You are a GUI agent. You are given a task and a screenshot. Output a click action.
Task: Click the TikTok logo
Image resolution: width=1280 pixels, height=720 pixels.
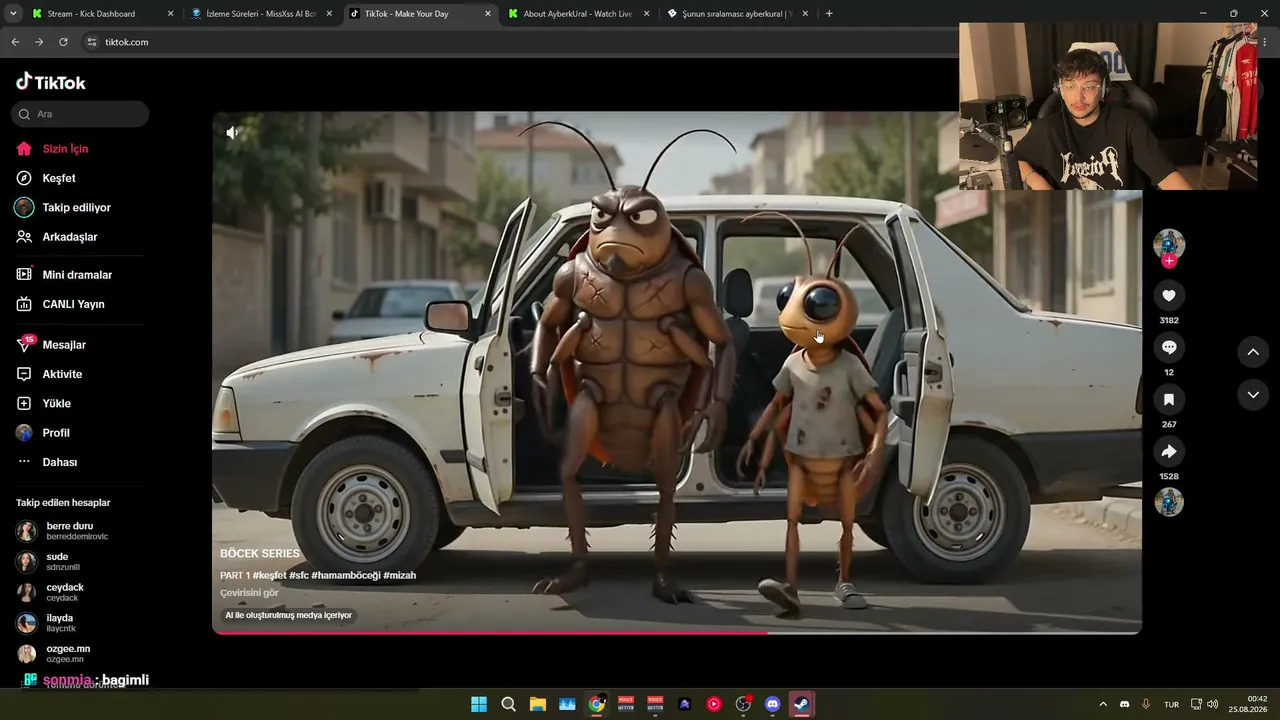(x=51, y=82)
